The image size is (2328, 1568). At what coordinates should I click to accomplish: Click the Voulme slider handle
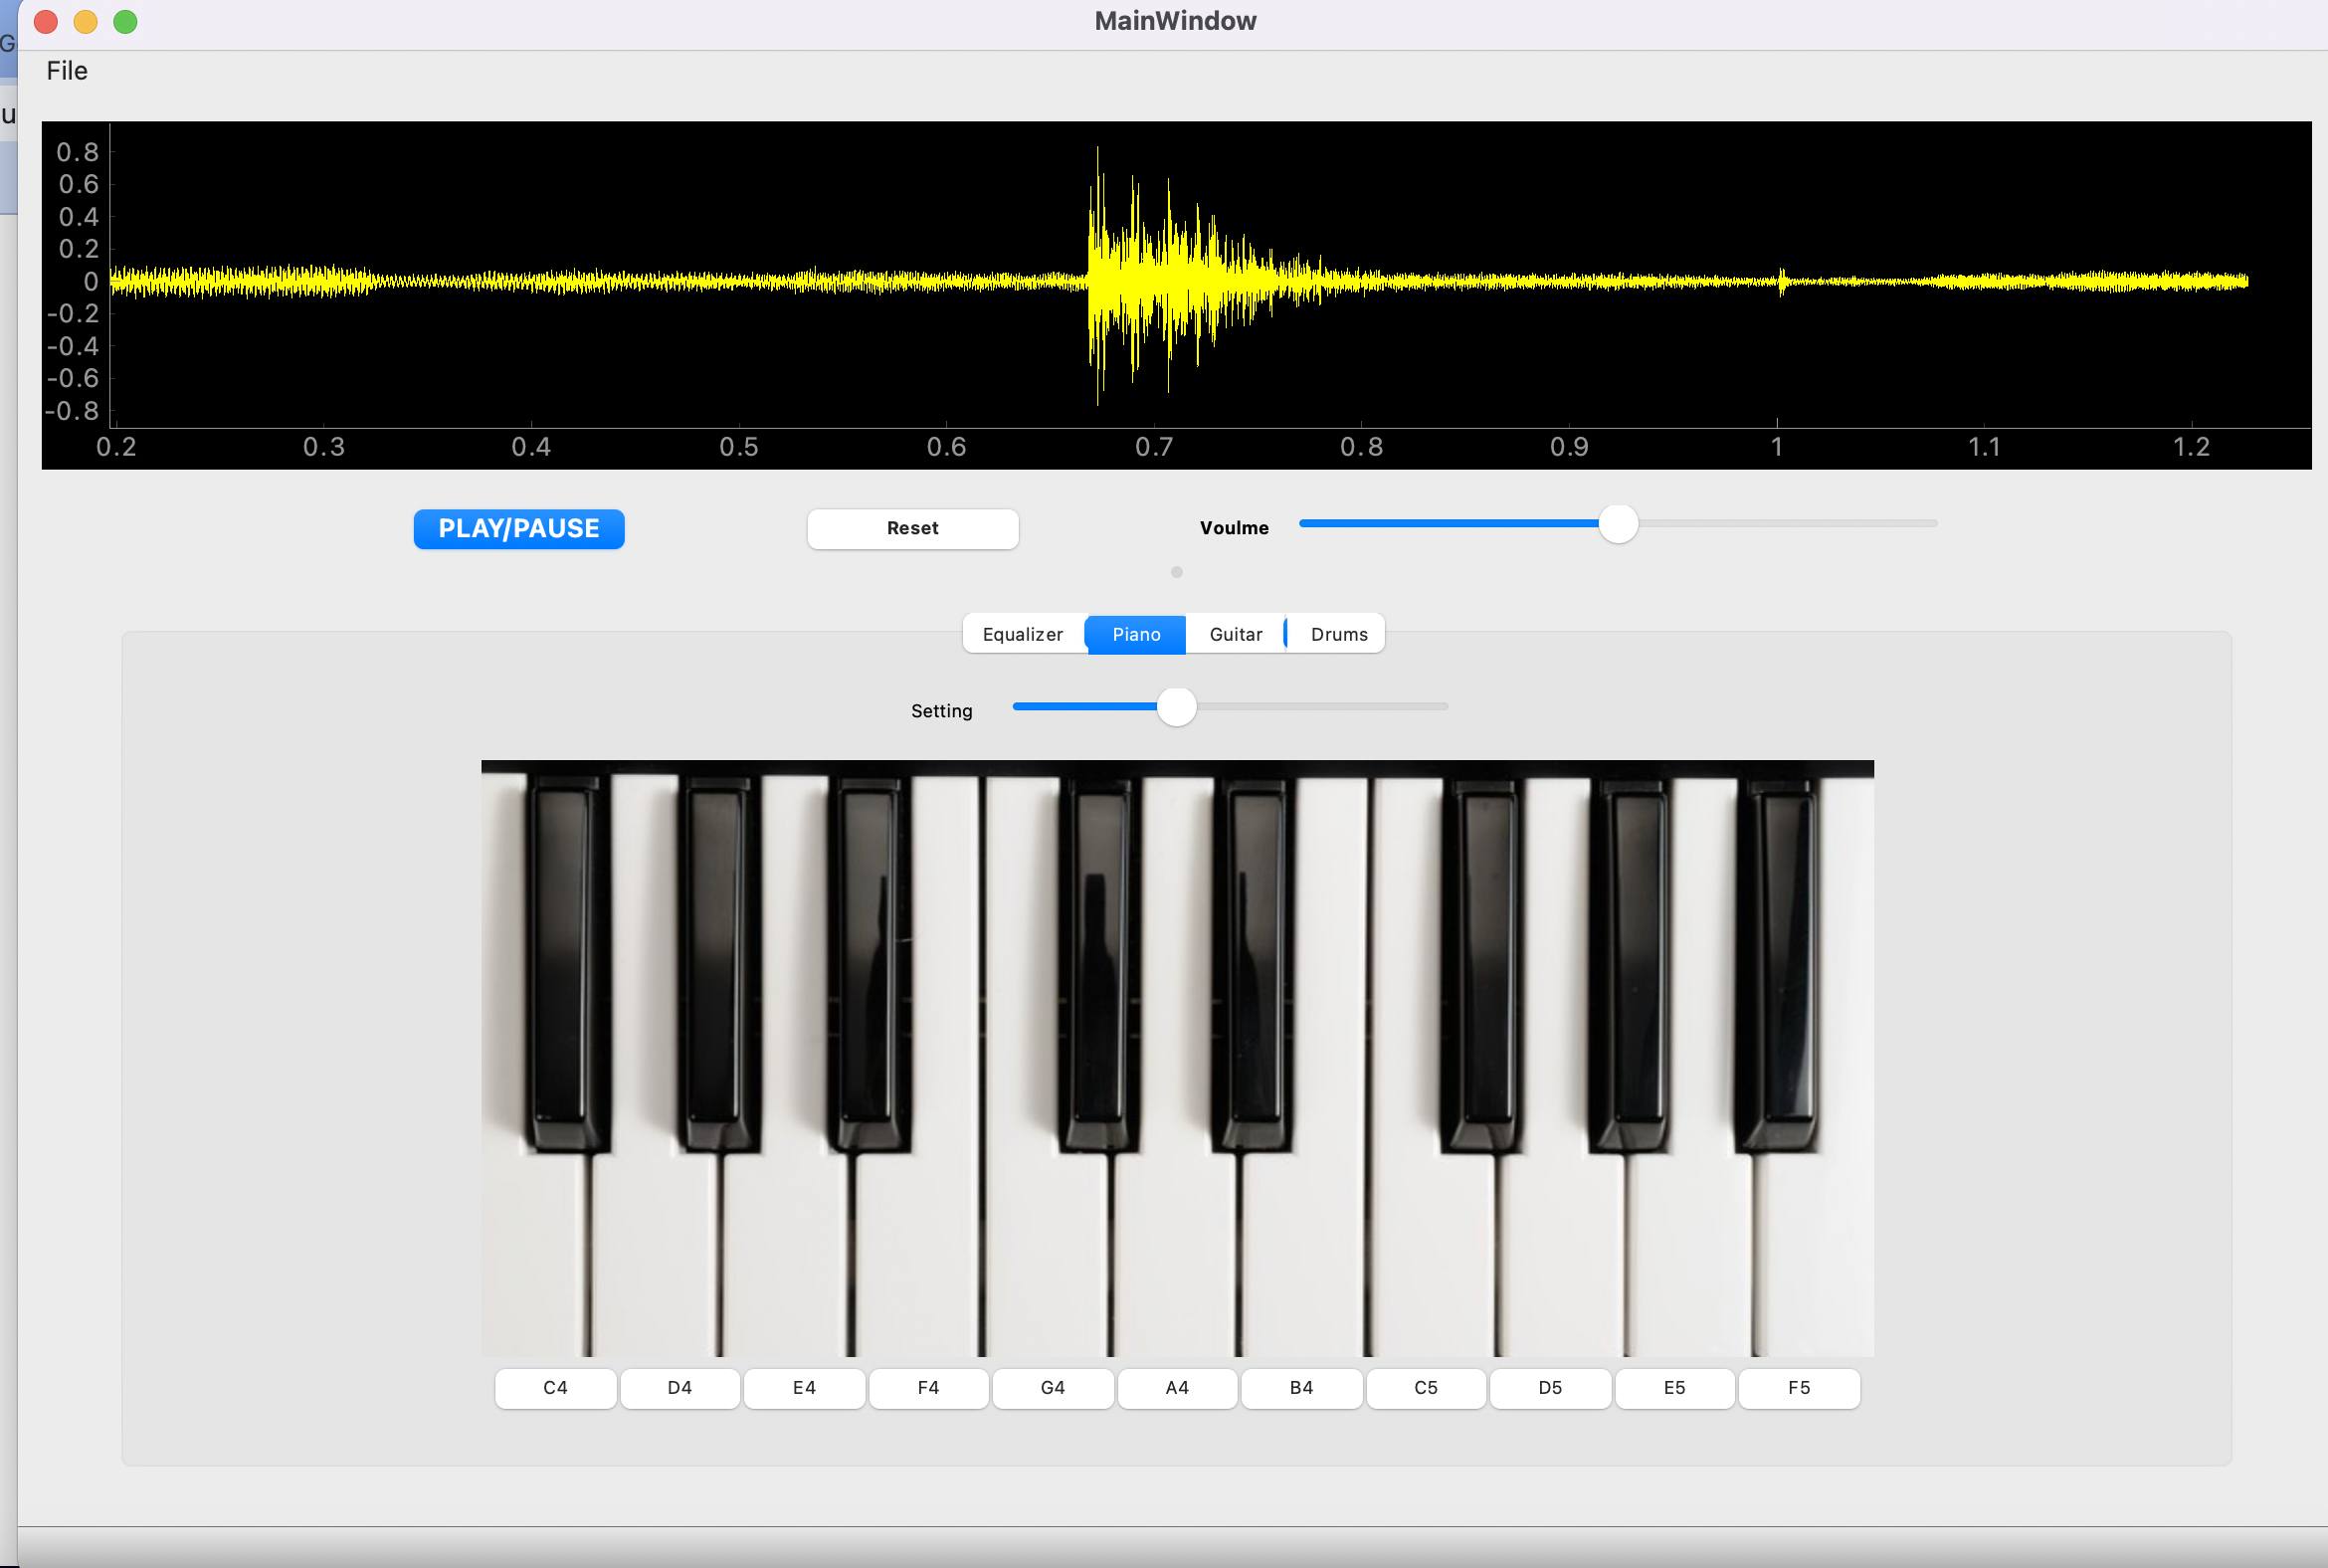coord(1617,523)
